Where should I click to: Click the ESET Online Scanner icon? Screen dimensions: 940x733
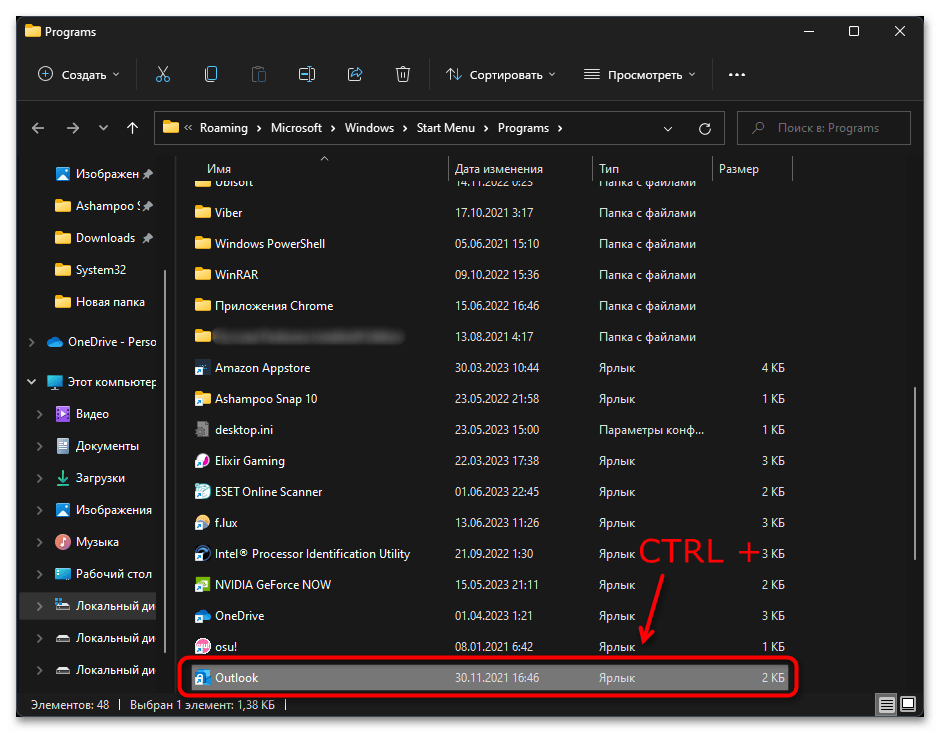point(203,492)
